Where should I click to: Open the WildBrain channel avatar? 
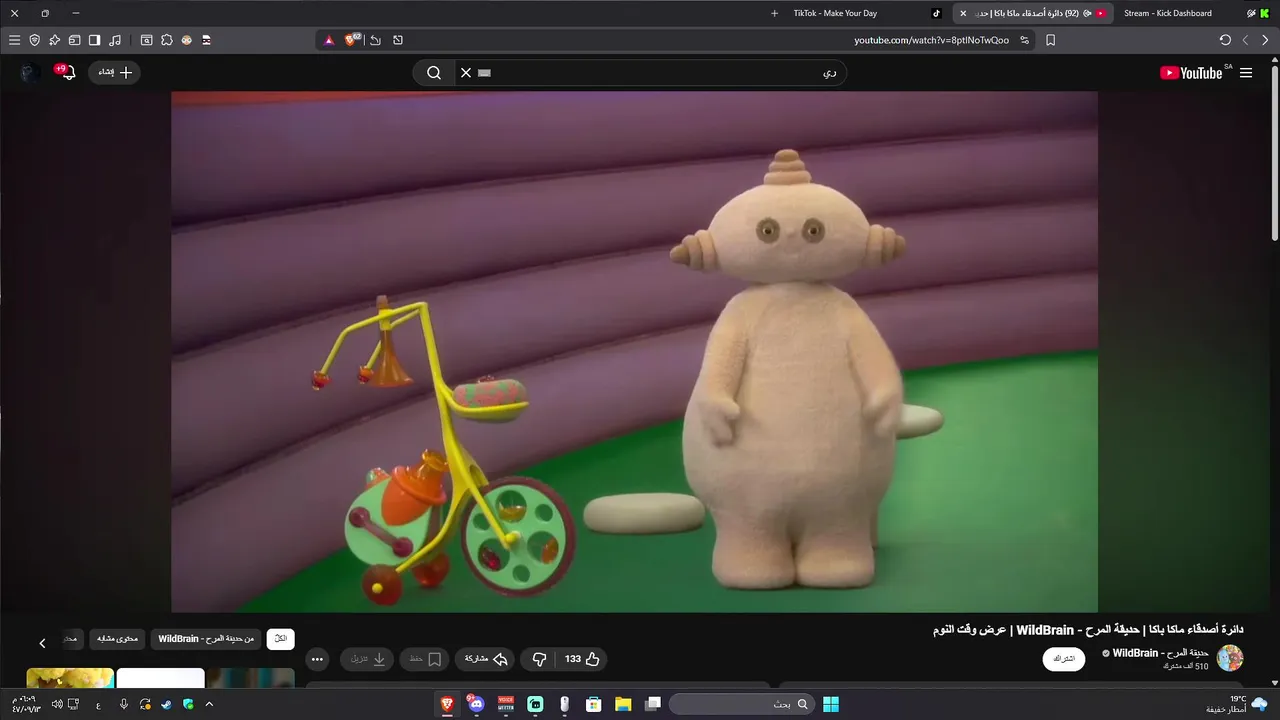[1230, 658]
